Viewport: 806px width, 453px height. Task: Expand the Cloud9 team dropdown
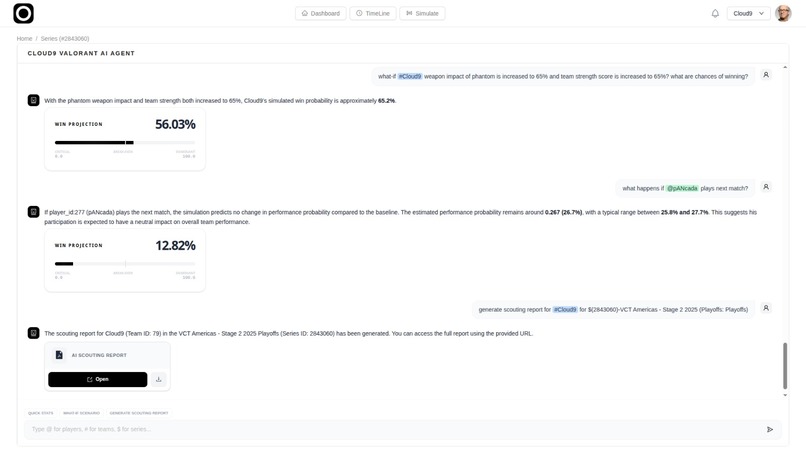point(748,13)
